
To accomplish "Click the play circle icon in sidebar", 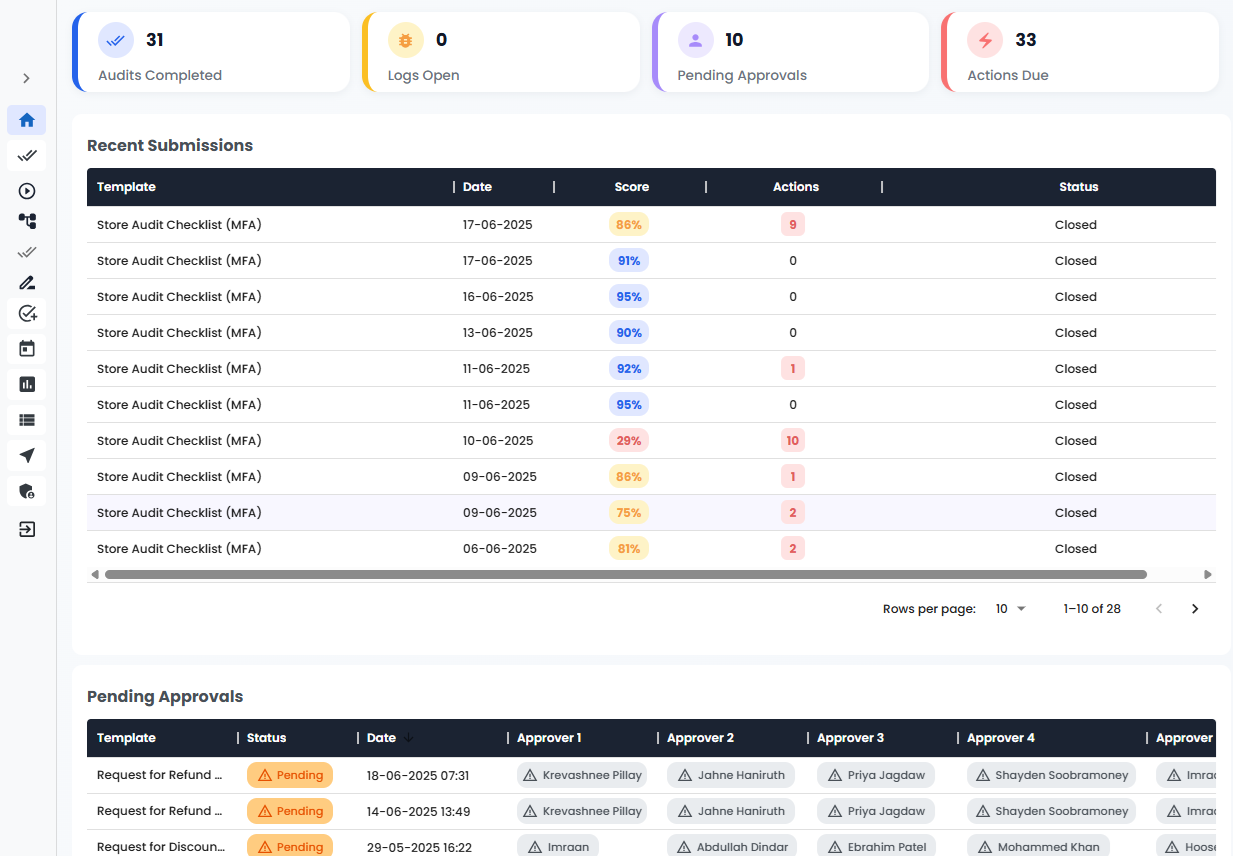I will point(27,191).
